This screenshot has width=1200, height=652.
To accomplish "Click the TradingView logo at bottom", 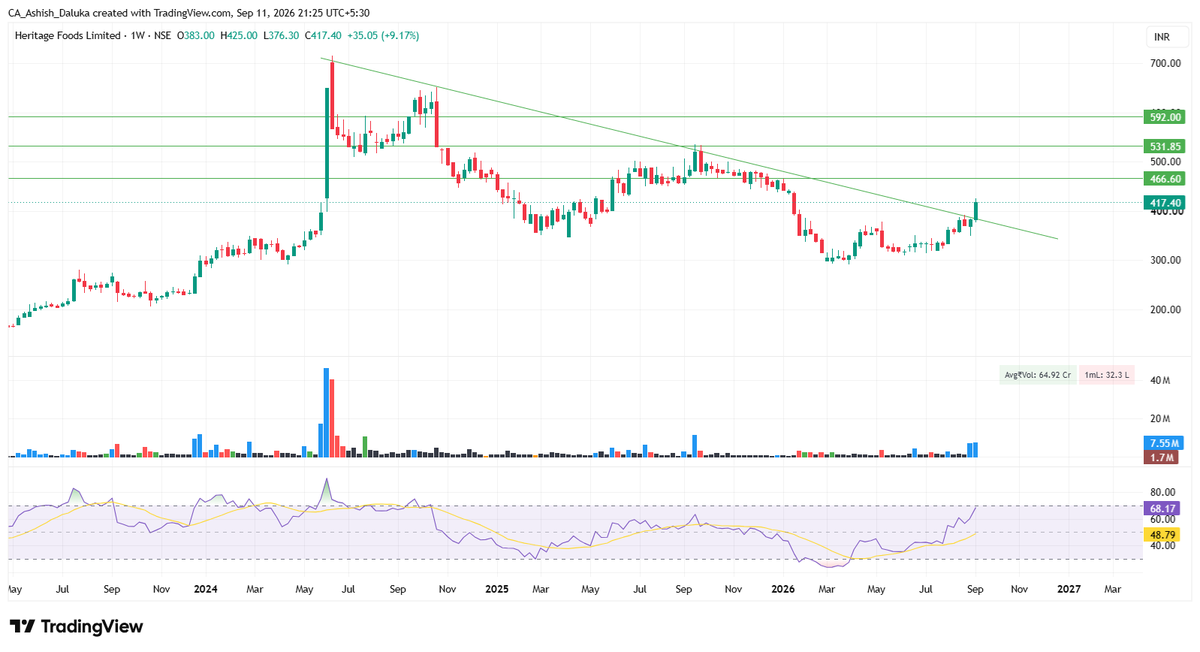I will pyautogui.click(x=76, y=627).
